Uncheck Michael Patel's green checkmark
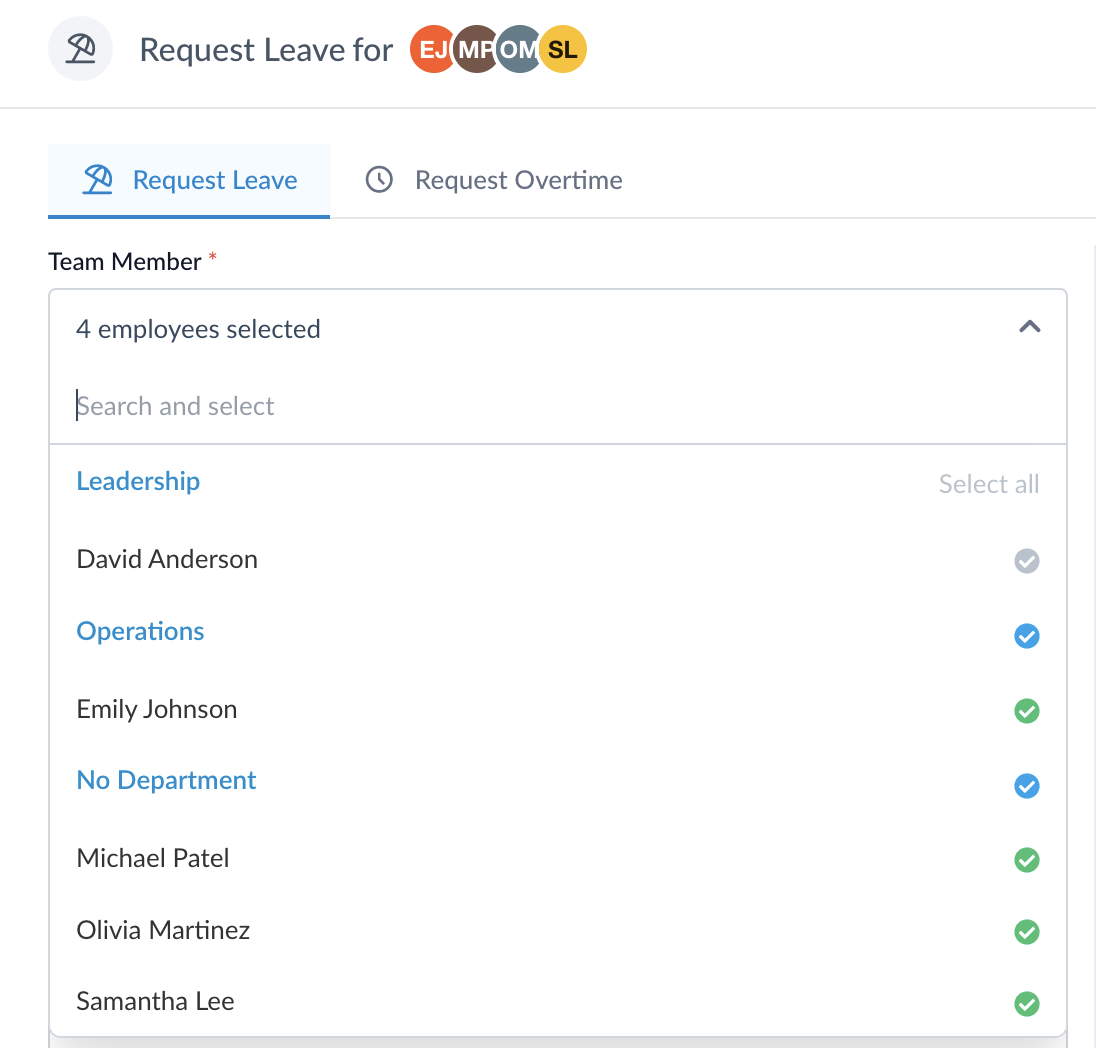Viewport: 1096px width, 1048px height. tap(1026, 859)
